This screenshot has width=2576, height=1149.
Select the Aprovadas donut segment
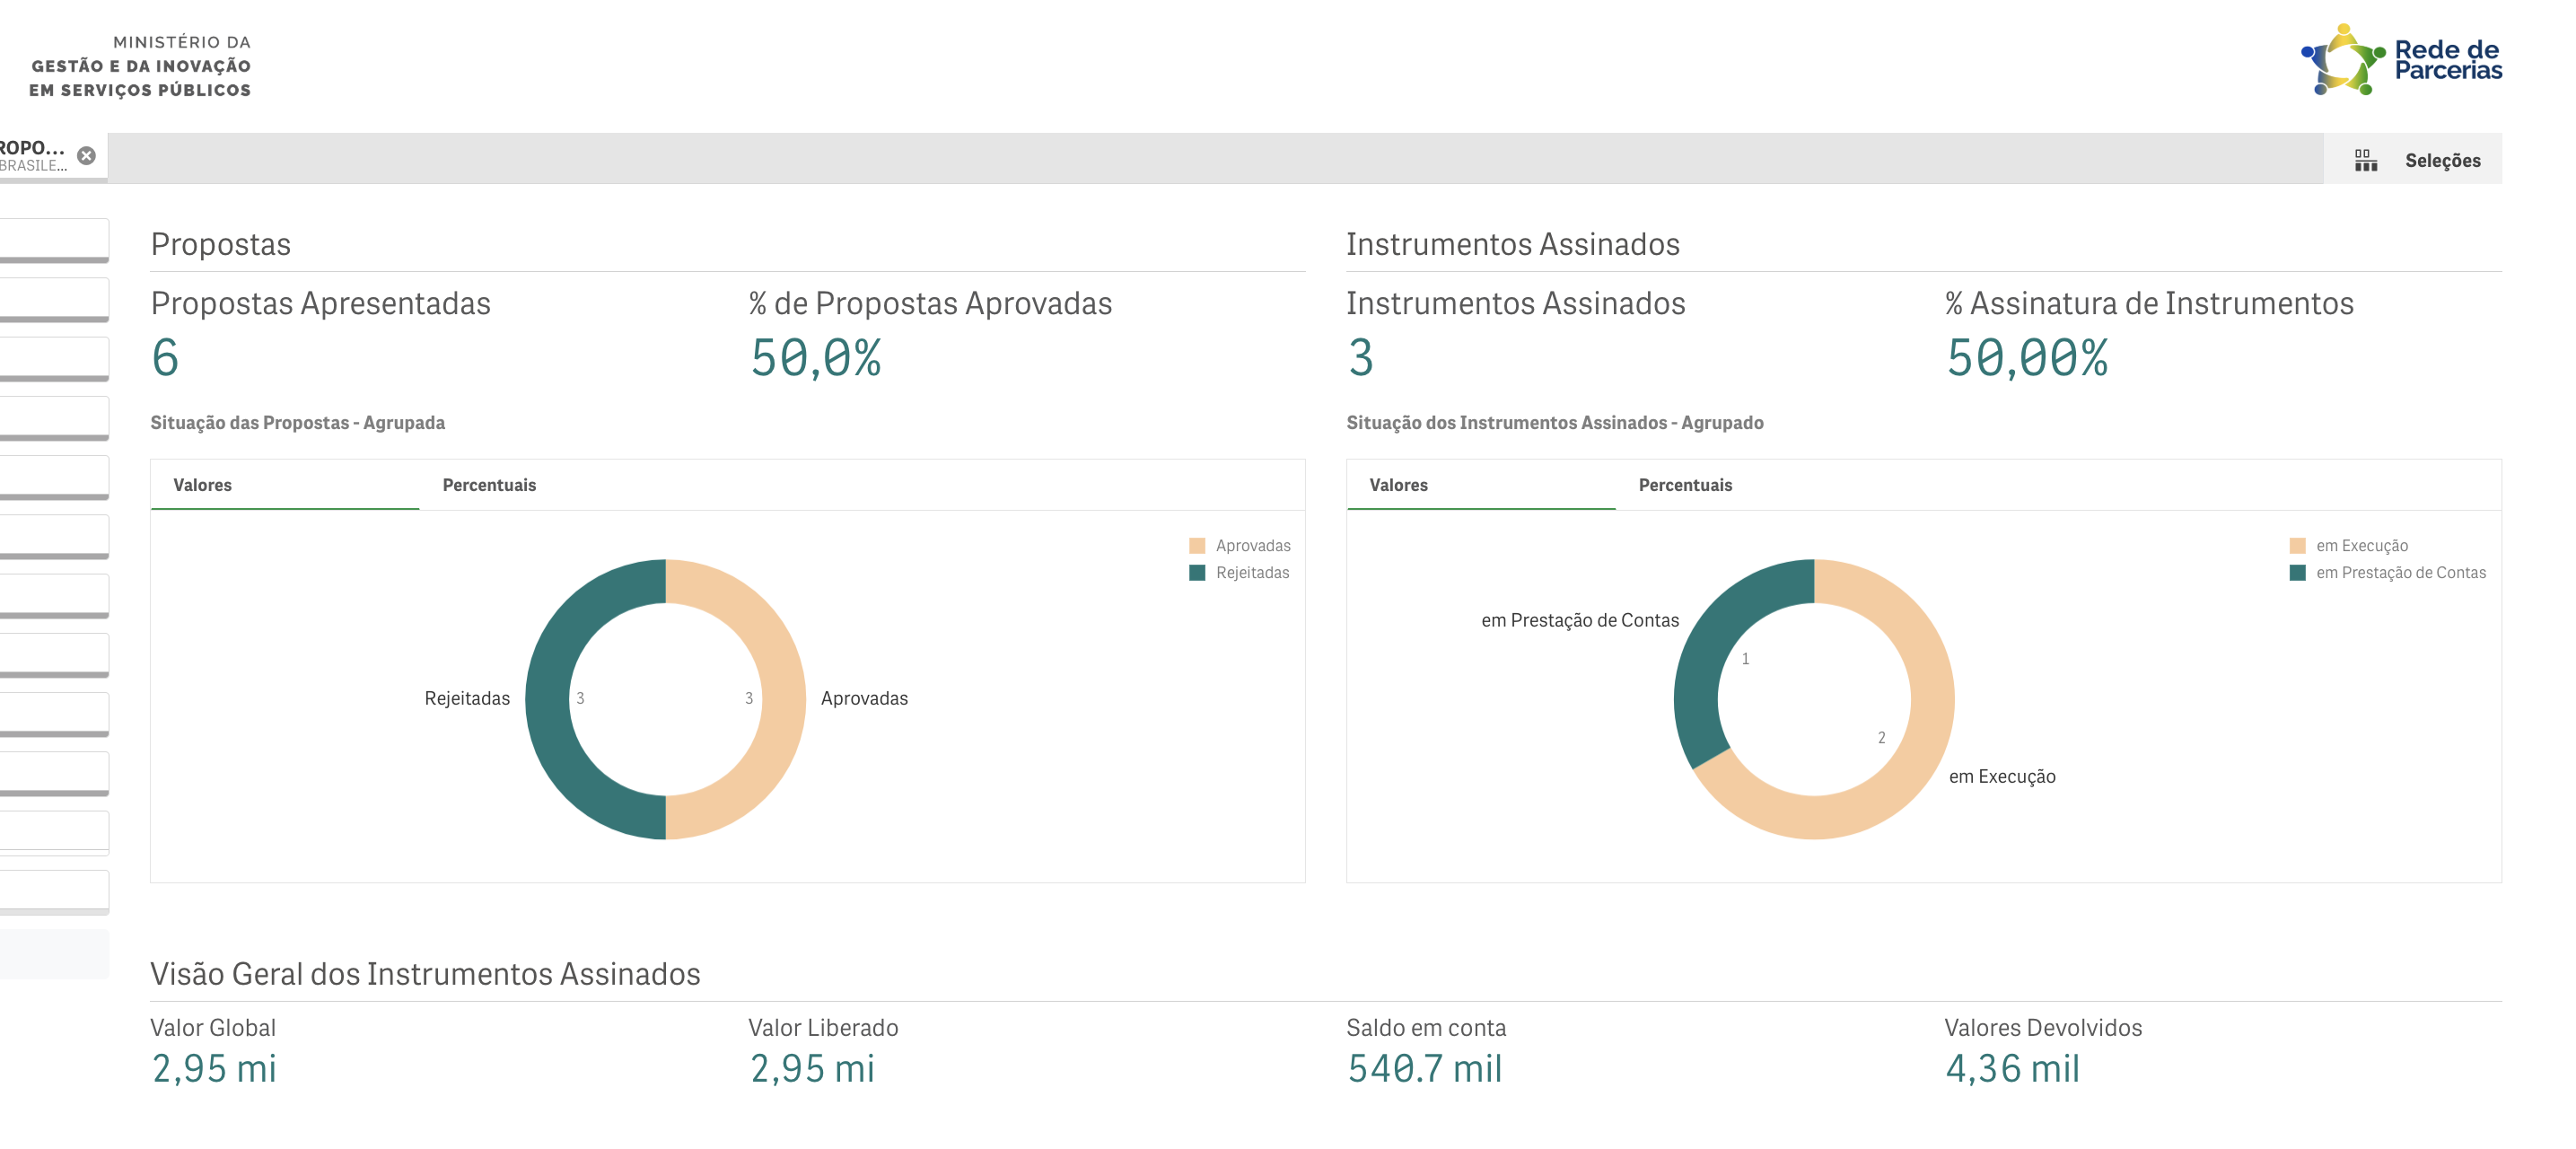pos(782,699)
